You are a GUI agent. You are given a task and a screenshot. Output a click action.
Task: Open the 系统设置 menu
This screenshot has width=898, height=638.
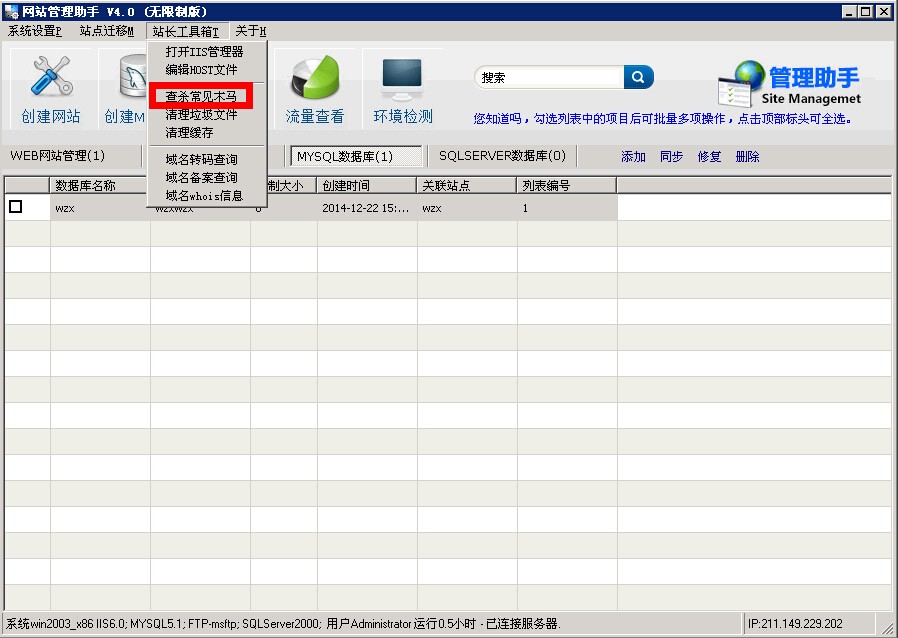point(35,31)
